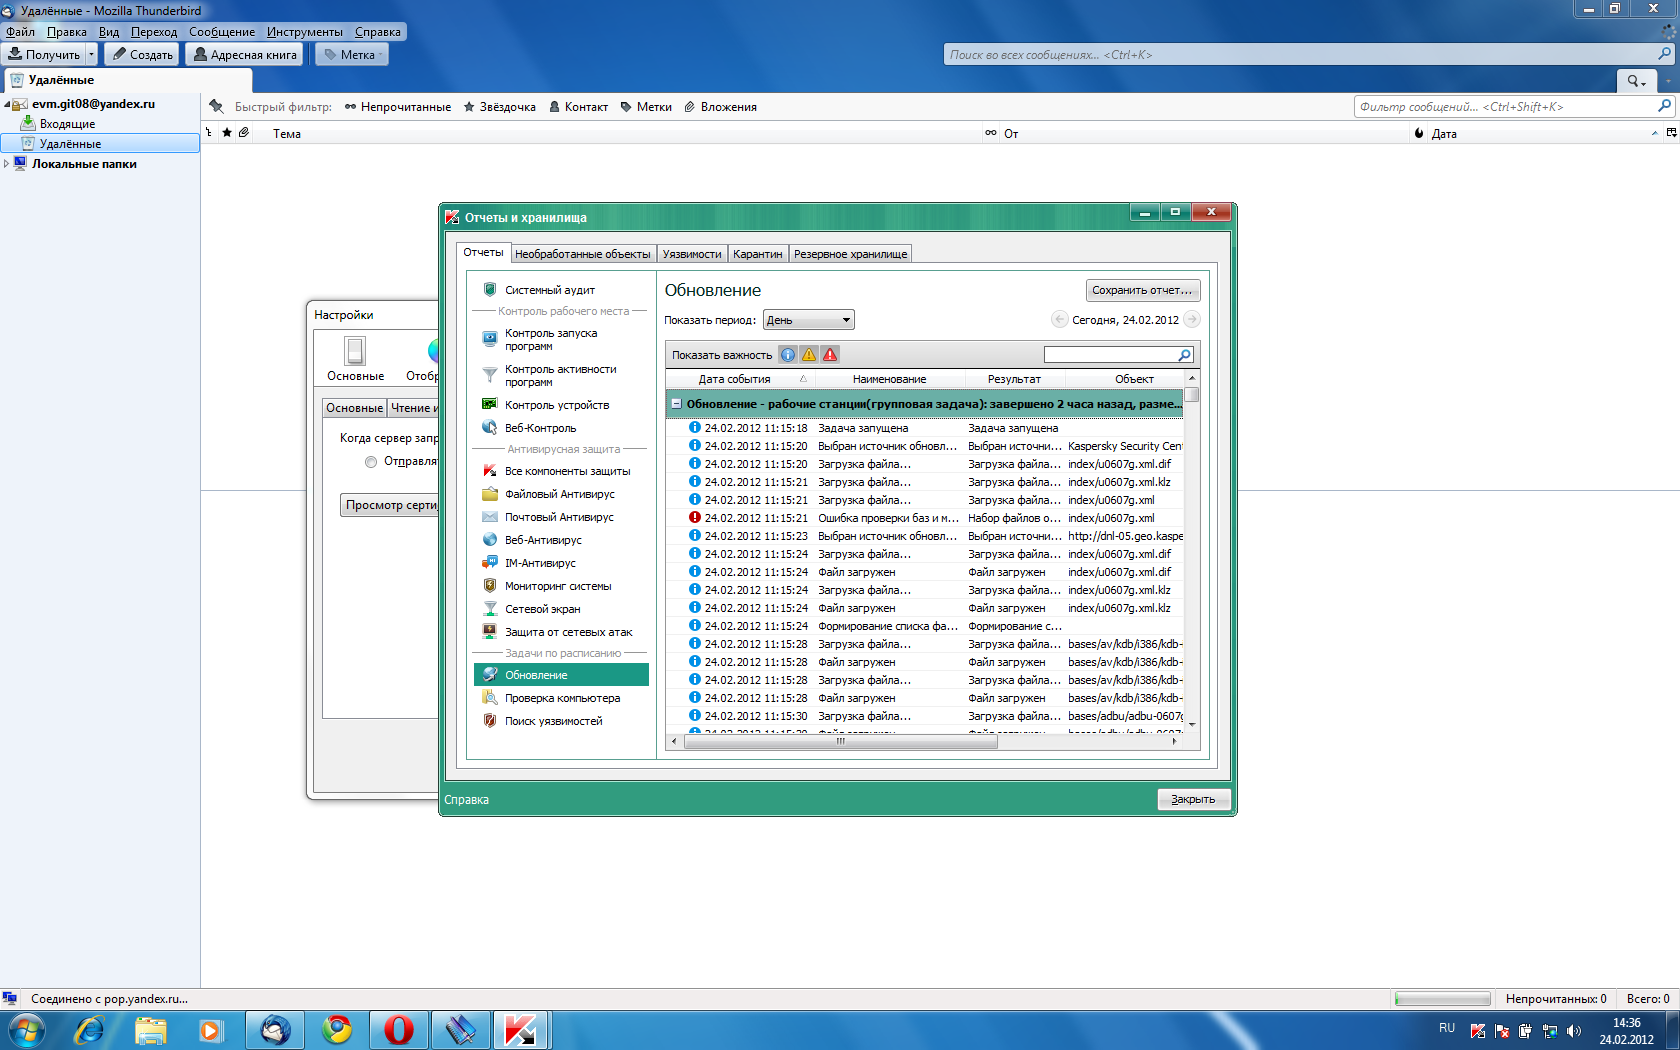
Task: Collapse the Обновление group task row
Action: click(677, 404)
